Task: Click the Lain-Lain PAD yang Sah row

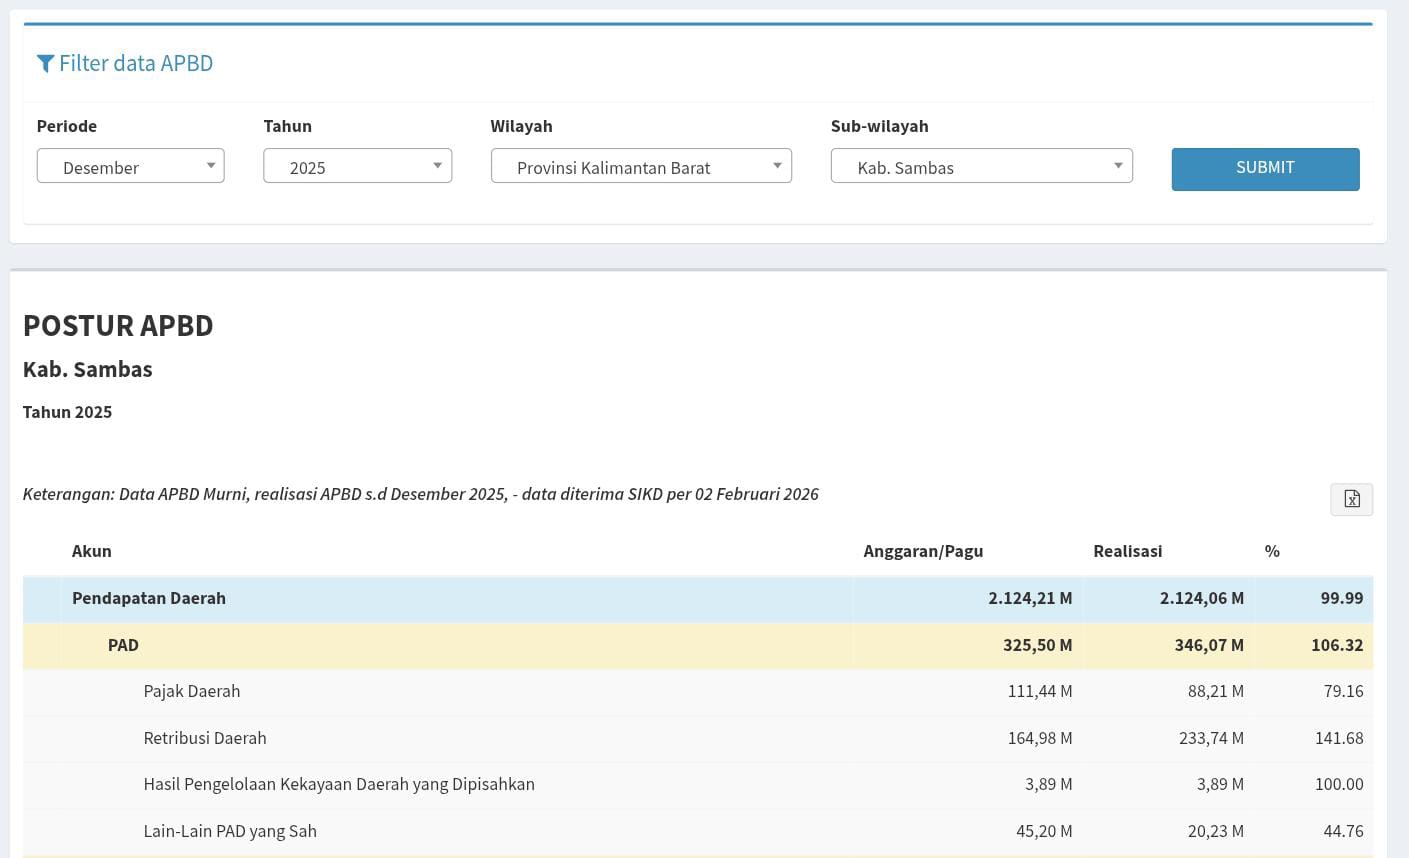Action: click(x=230, y=831)
